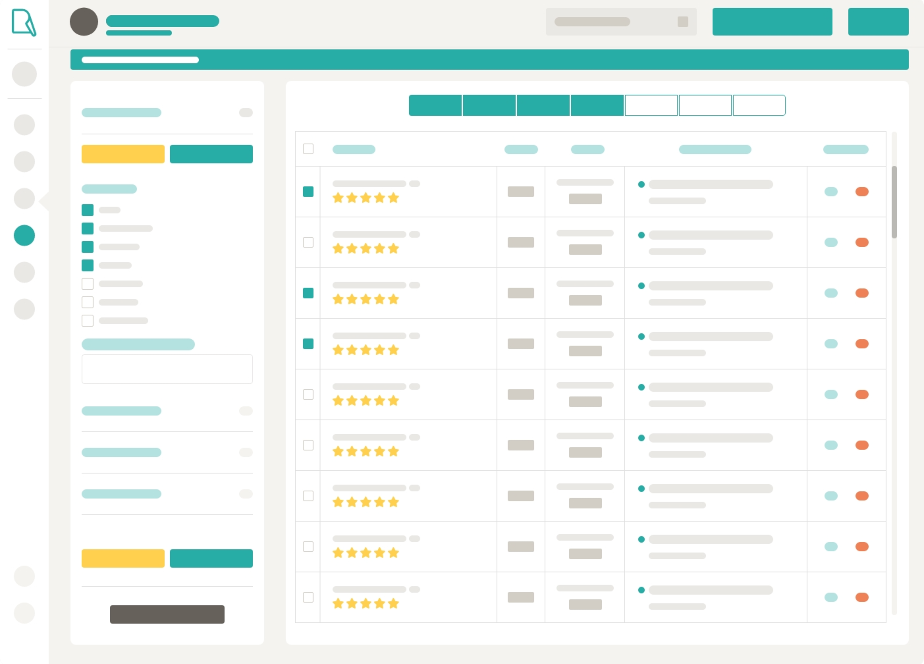The image size is (924, 664).
Task: Click the third gray navigation rail icon
Action: [x=25, y=162]
